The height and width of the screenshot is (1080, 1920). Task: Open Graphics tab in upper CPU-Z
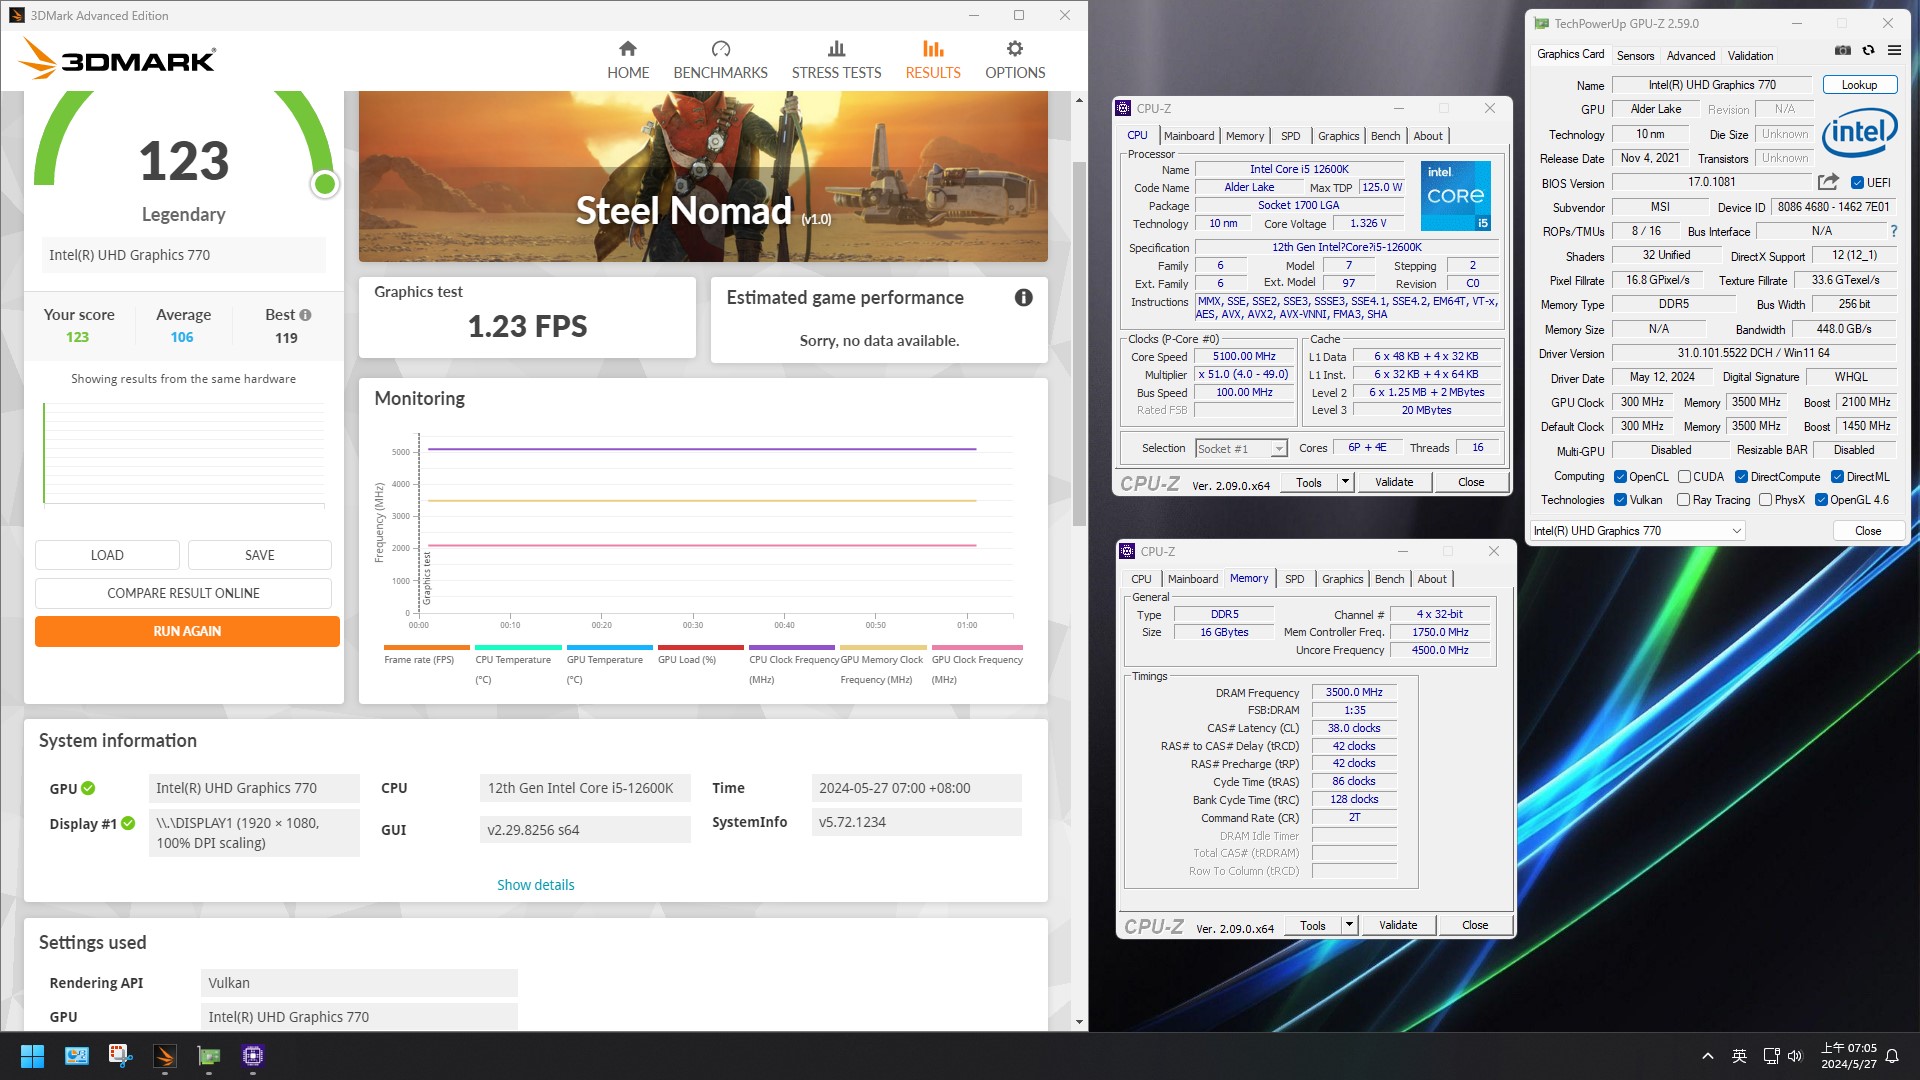[1338, 136]
